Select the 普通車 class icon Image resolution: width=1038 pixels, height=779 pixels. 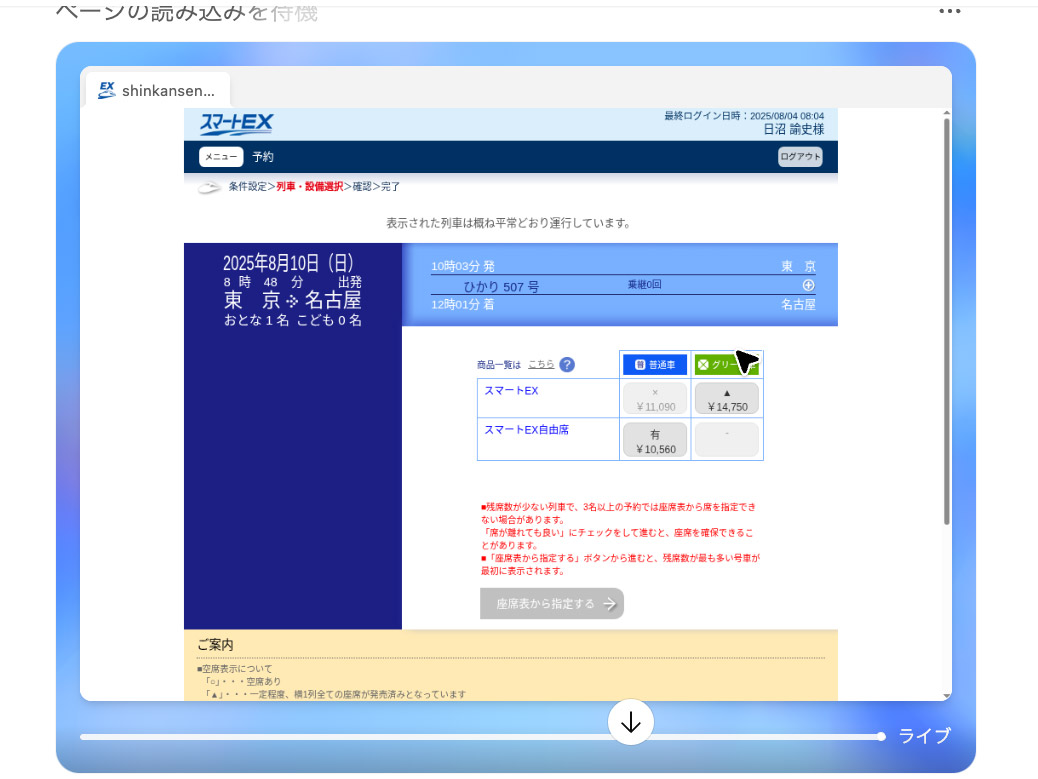[654, 364]
